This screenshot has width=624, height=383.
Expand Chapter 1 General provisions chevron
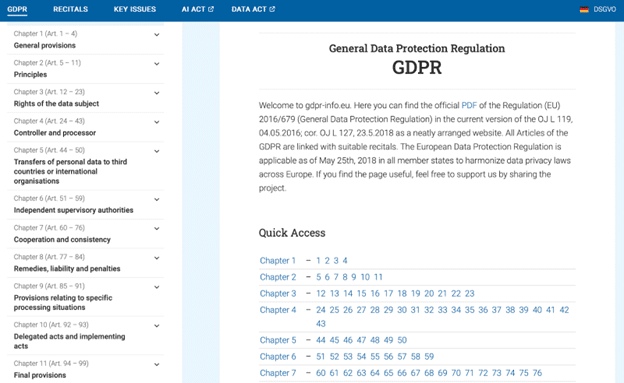tap(157, 35)
